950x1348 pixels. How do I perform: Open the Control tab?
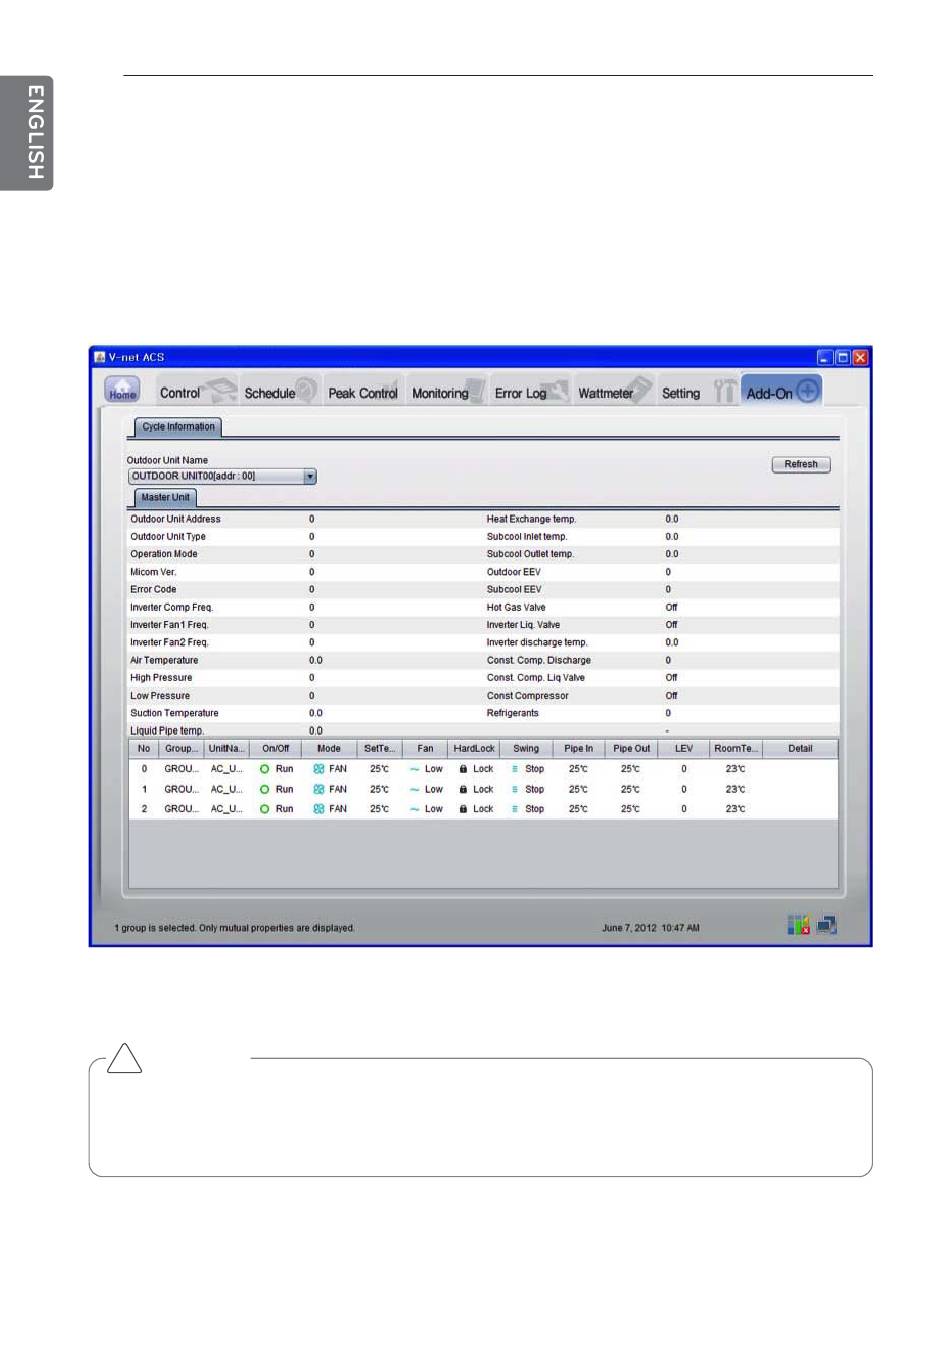click(x=197, y=391)
